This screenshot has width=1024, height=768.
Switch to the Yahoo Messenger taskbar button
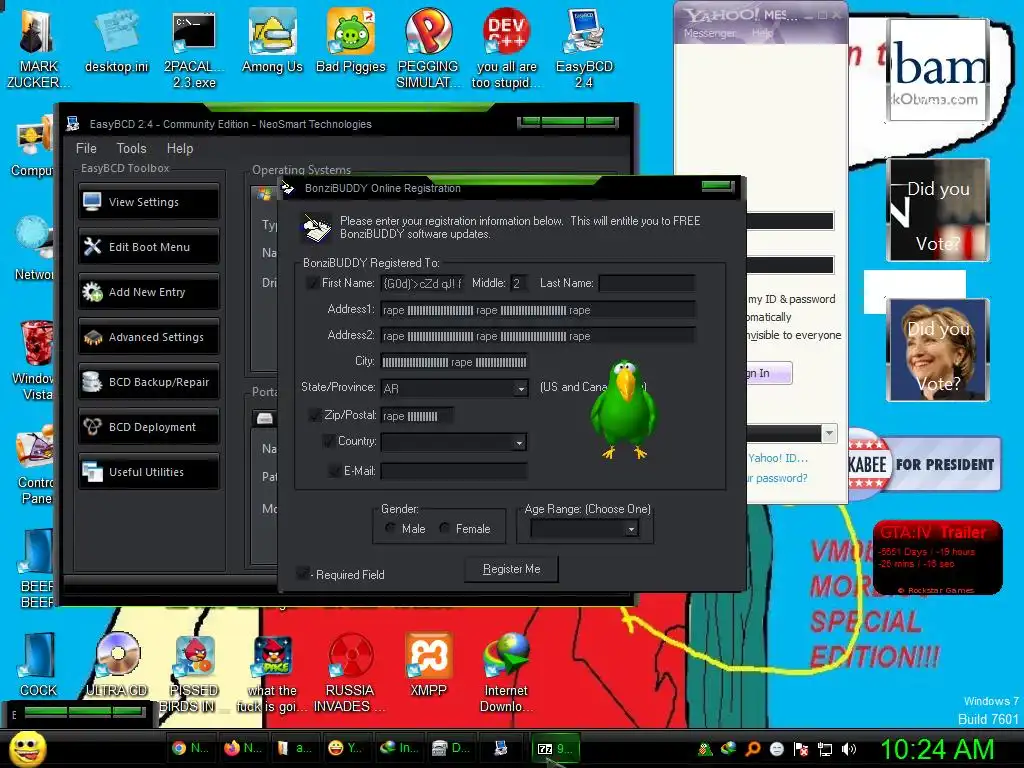345,748
